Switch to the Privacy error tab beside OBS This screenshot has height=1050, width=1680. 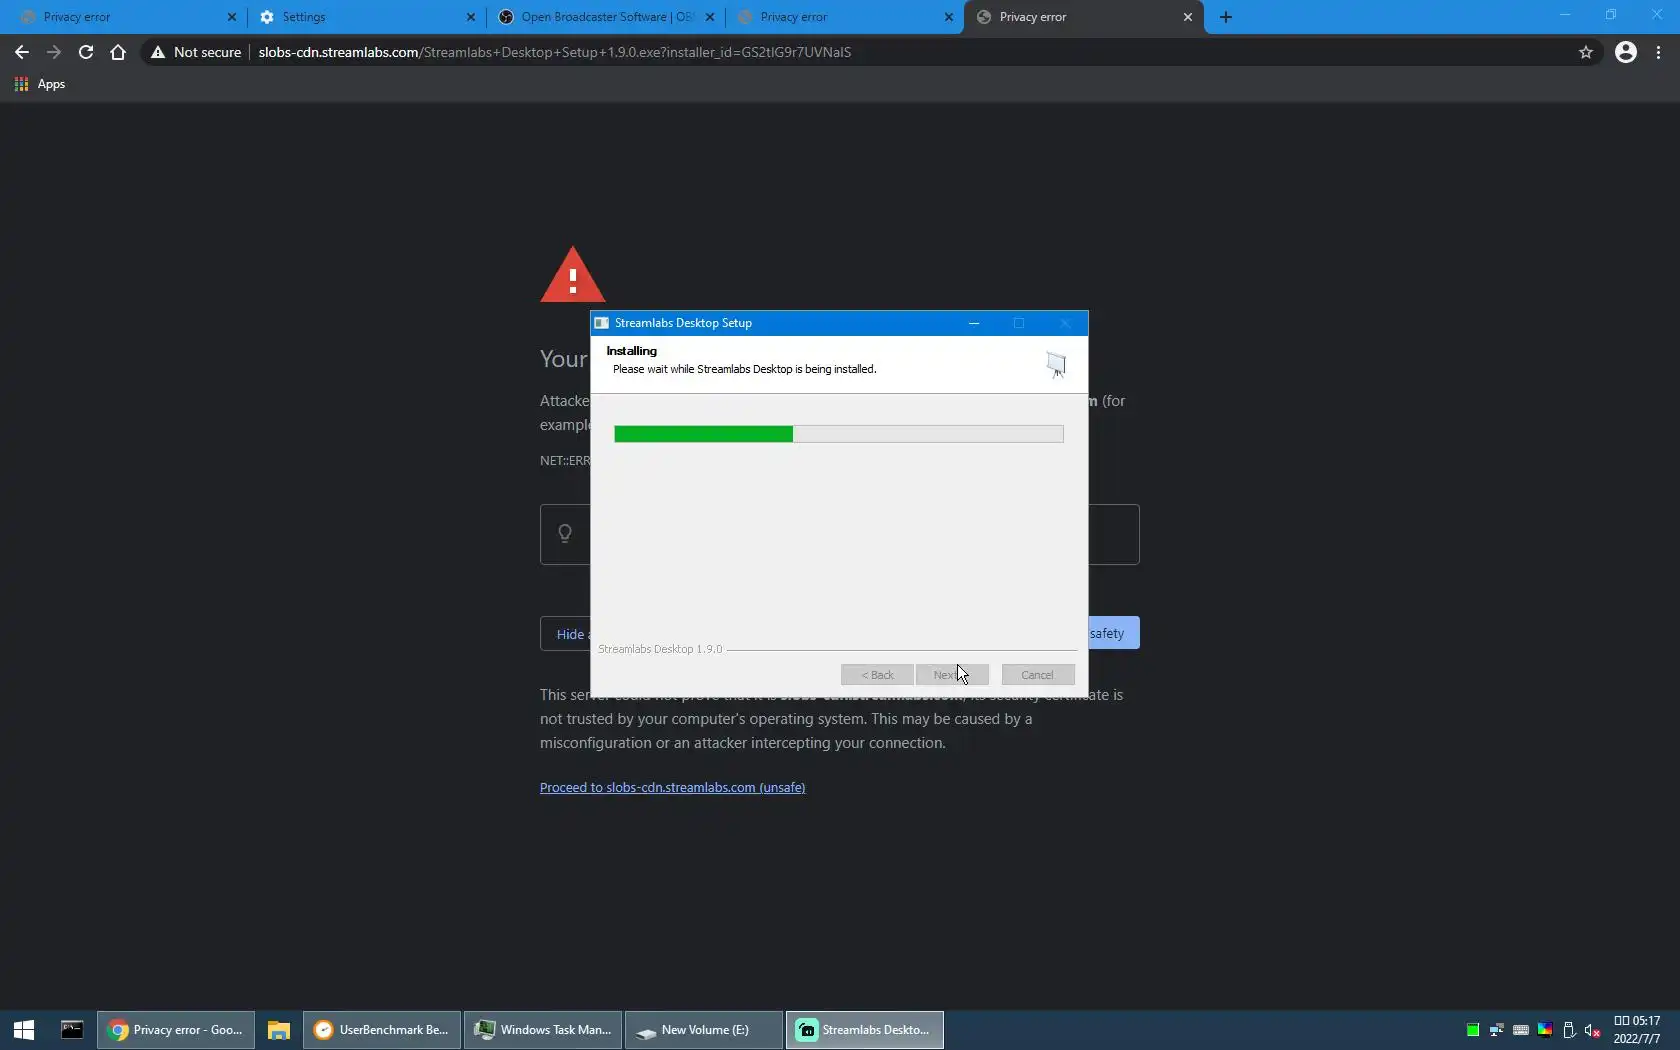(845, 17)
